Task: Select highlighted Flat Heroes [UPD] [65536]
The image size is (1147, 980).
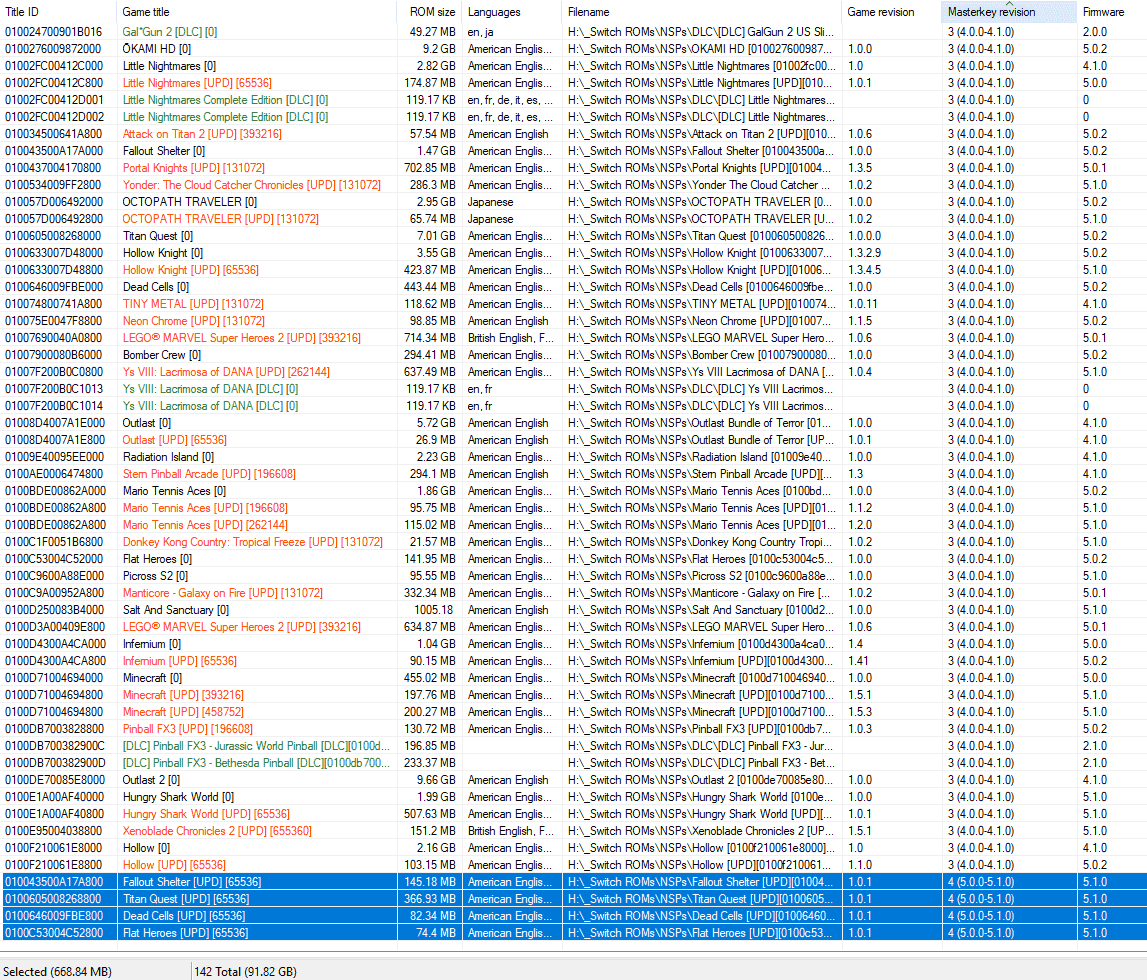Action: click(x=185, y=933)
